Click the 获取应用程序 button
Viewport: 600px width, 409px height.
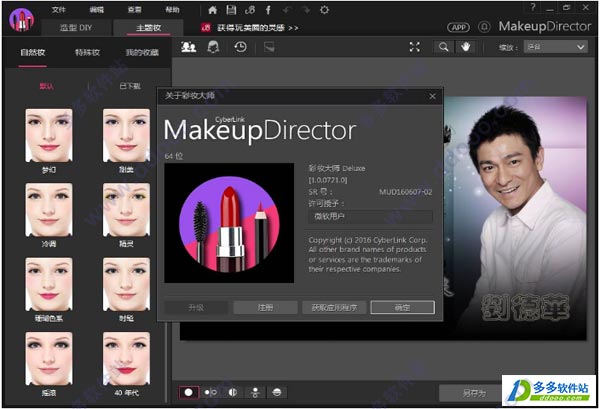point(334,307)
